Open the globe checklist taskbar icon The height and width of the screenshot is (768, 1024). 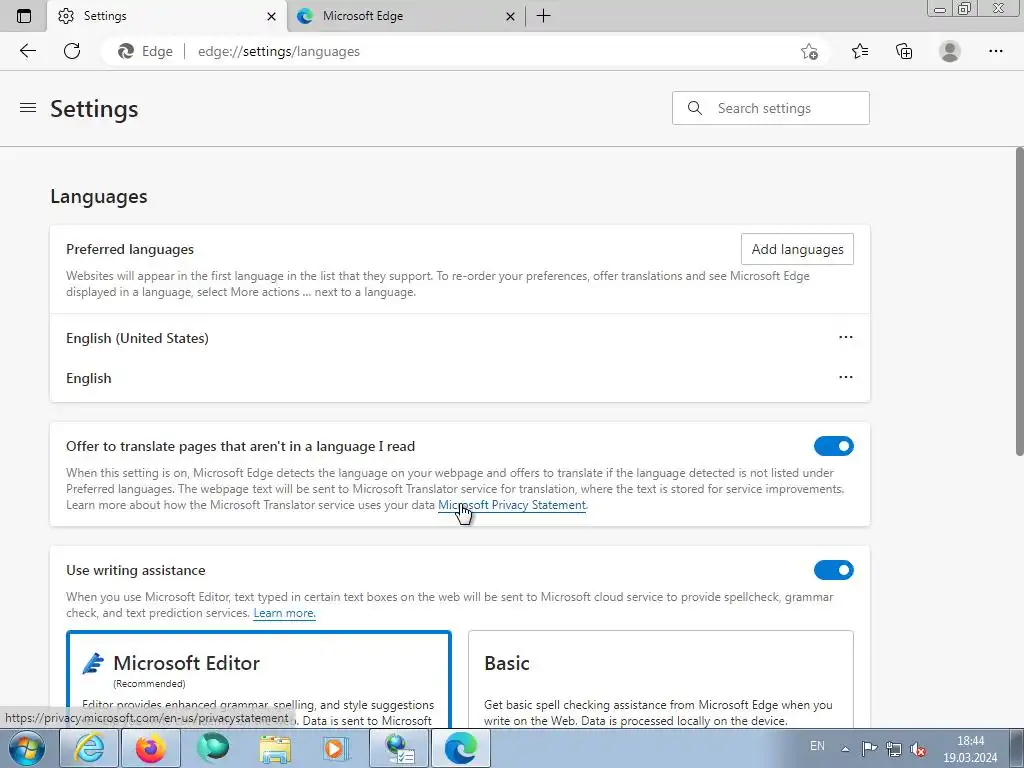click(399, 748)
